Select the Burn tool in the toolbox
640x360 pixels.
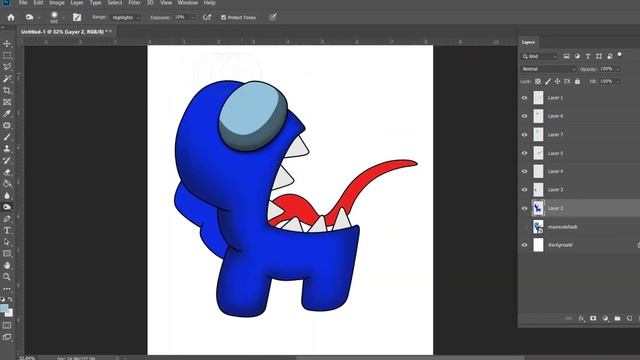7,207
